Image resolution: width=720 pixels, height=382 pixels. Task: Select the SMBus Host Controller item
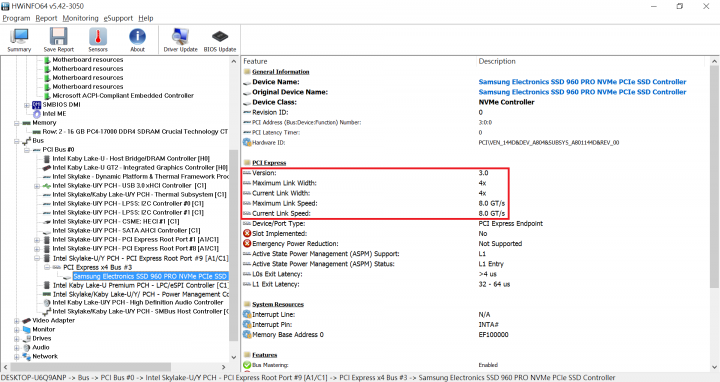(140, 311)
